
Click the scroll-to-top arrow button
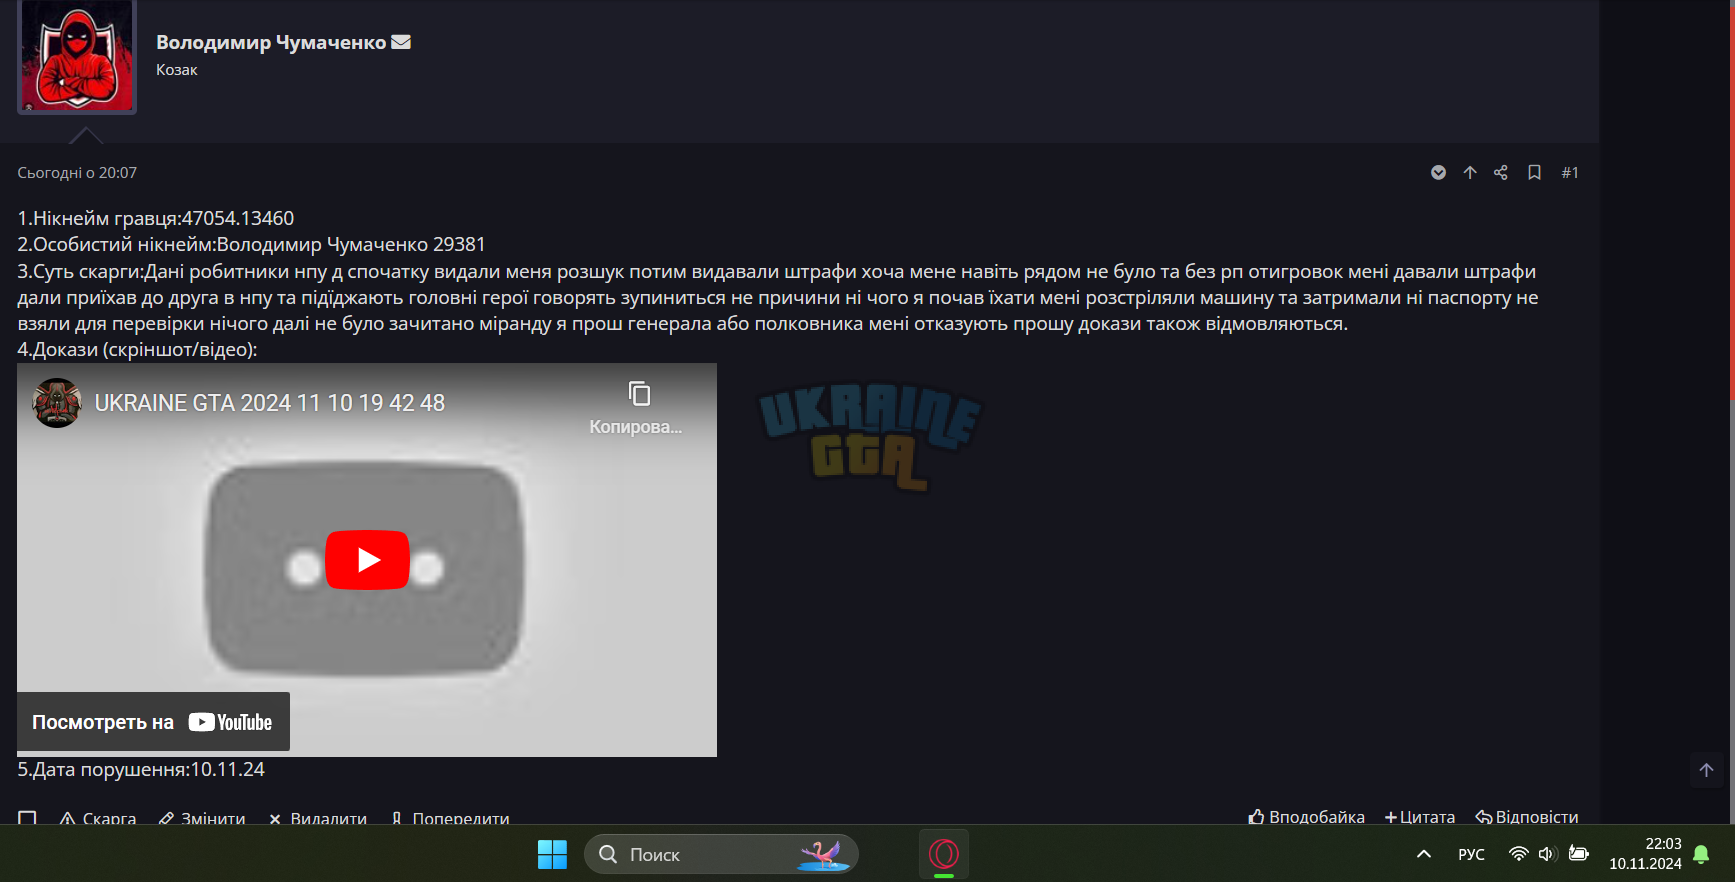[x=1707, y=770]
